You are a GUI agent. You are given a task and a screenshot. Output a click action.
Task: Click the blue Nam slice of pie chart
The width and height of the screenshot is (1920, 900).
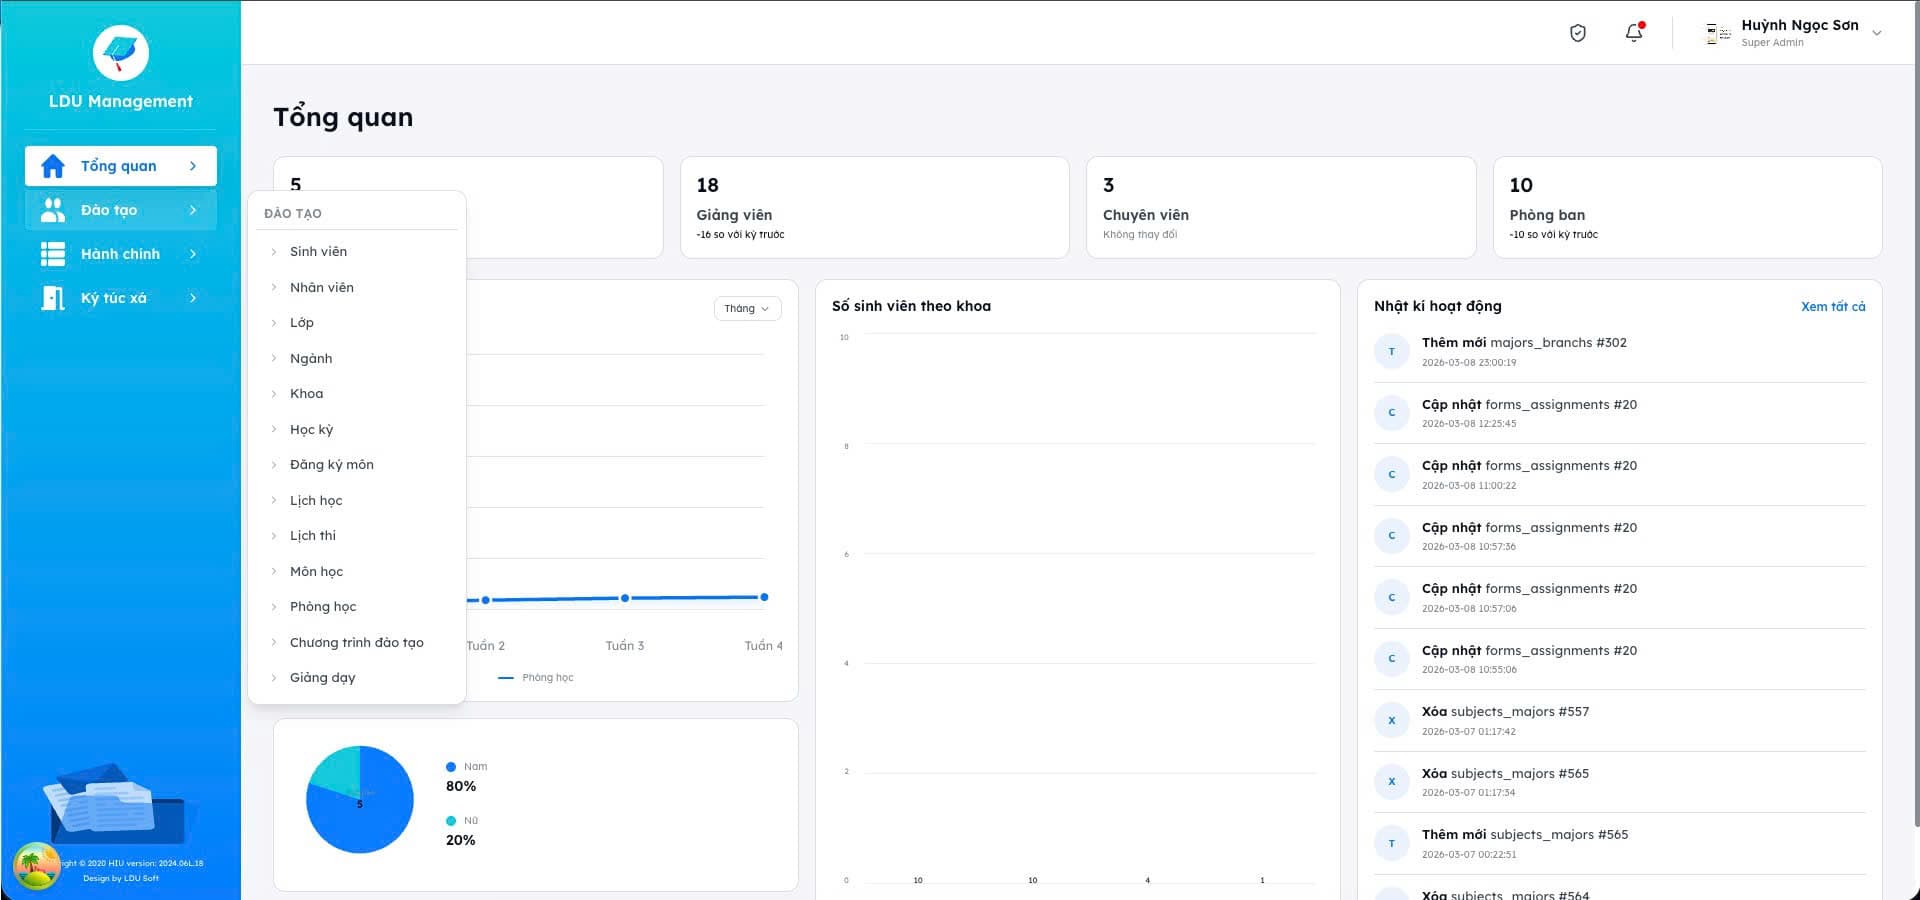click(x=370, y=815)
